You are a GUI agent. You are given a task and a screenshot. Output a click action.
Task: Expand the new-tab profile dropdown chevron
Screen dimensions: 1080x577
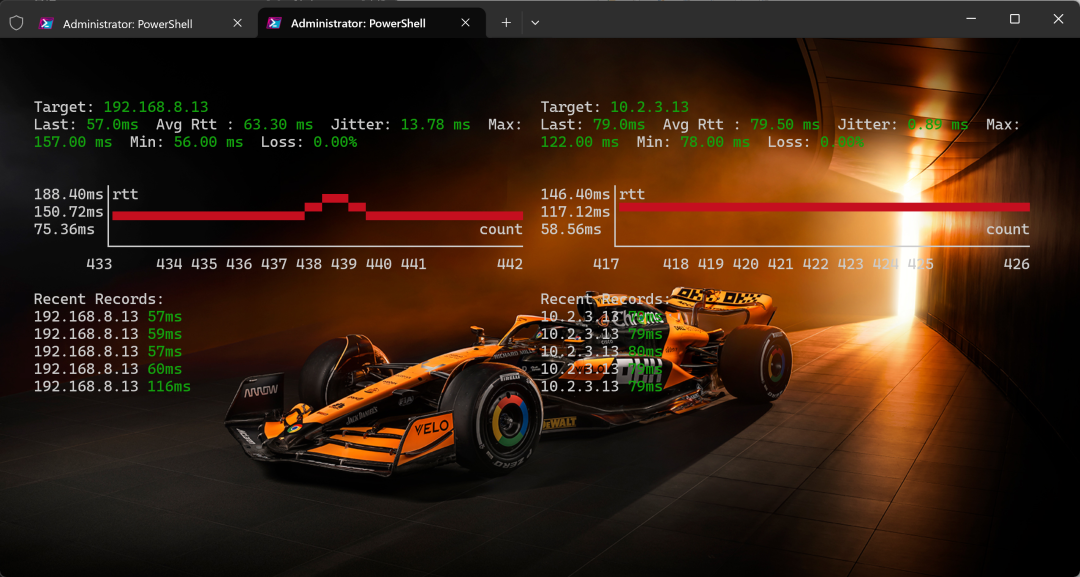[535, 23]
